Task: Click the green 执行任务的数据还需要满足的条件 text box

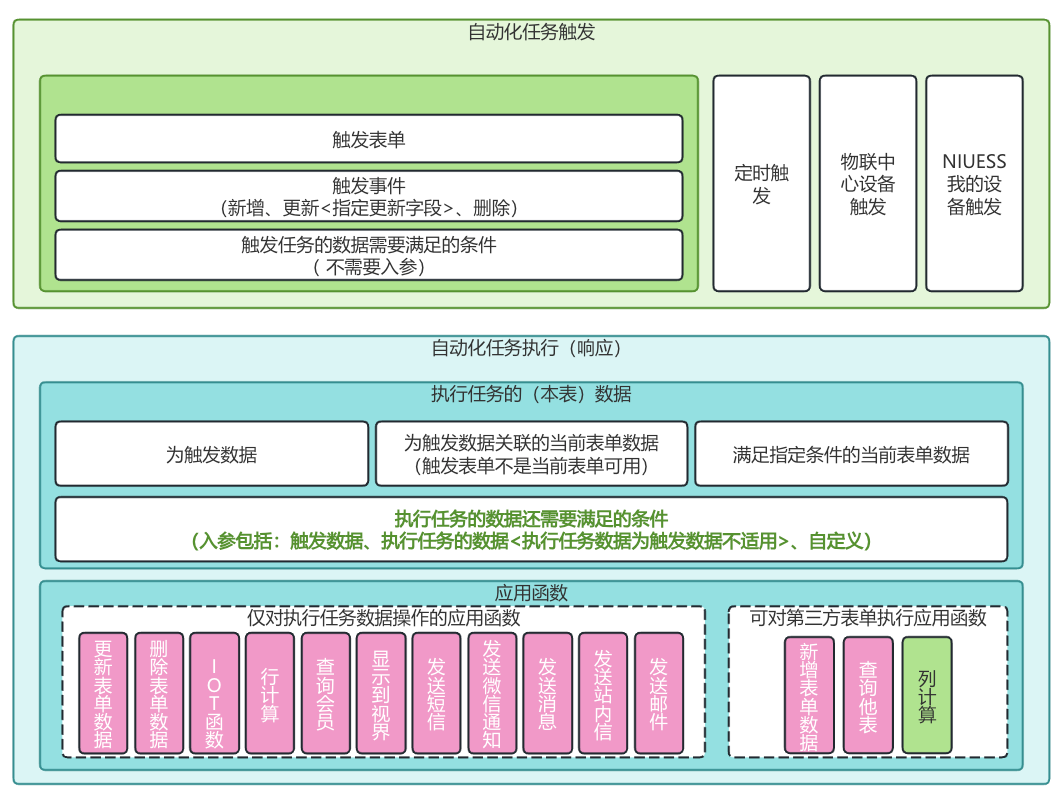Action: [531, 530]
